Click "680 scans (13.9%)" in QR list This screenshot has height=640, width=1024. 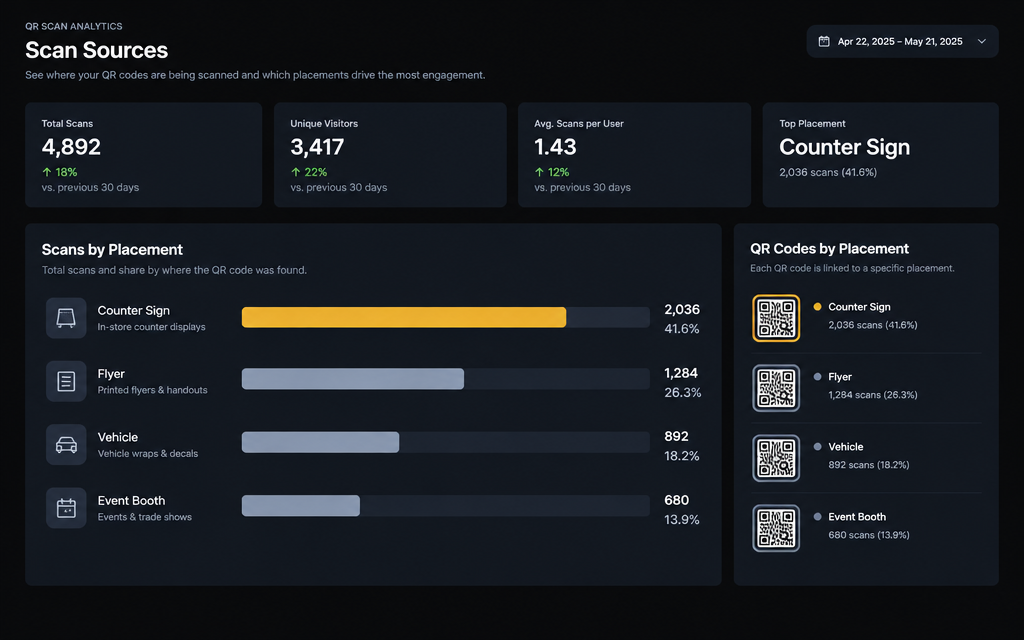(869, 535)
